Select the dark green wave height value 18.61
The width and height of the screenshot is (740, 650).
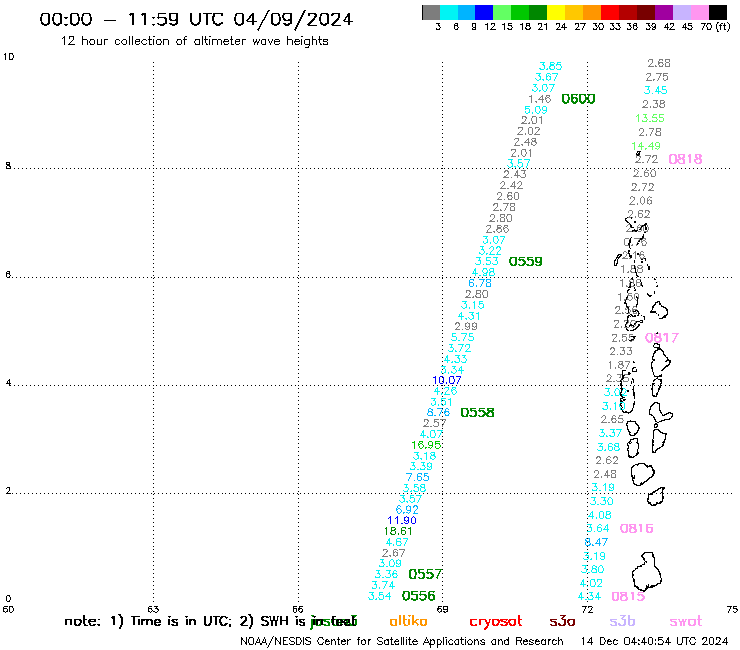point(398,531)
